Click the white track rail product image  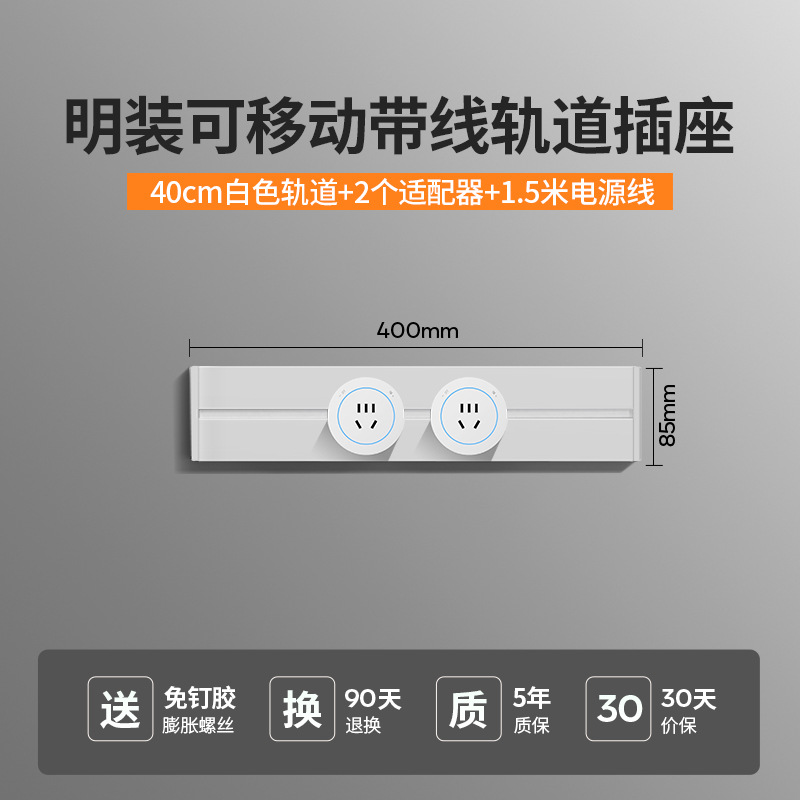415,414
